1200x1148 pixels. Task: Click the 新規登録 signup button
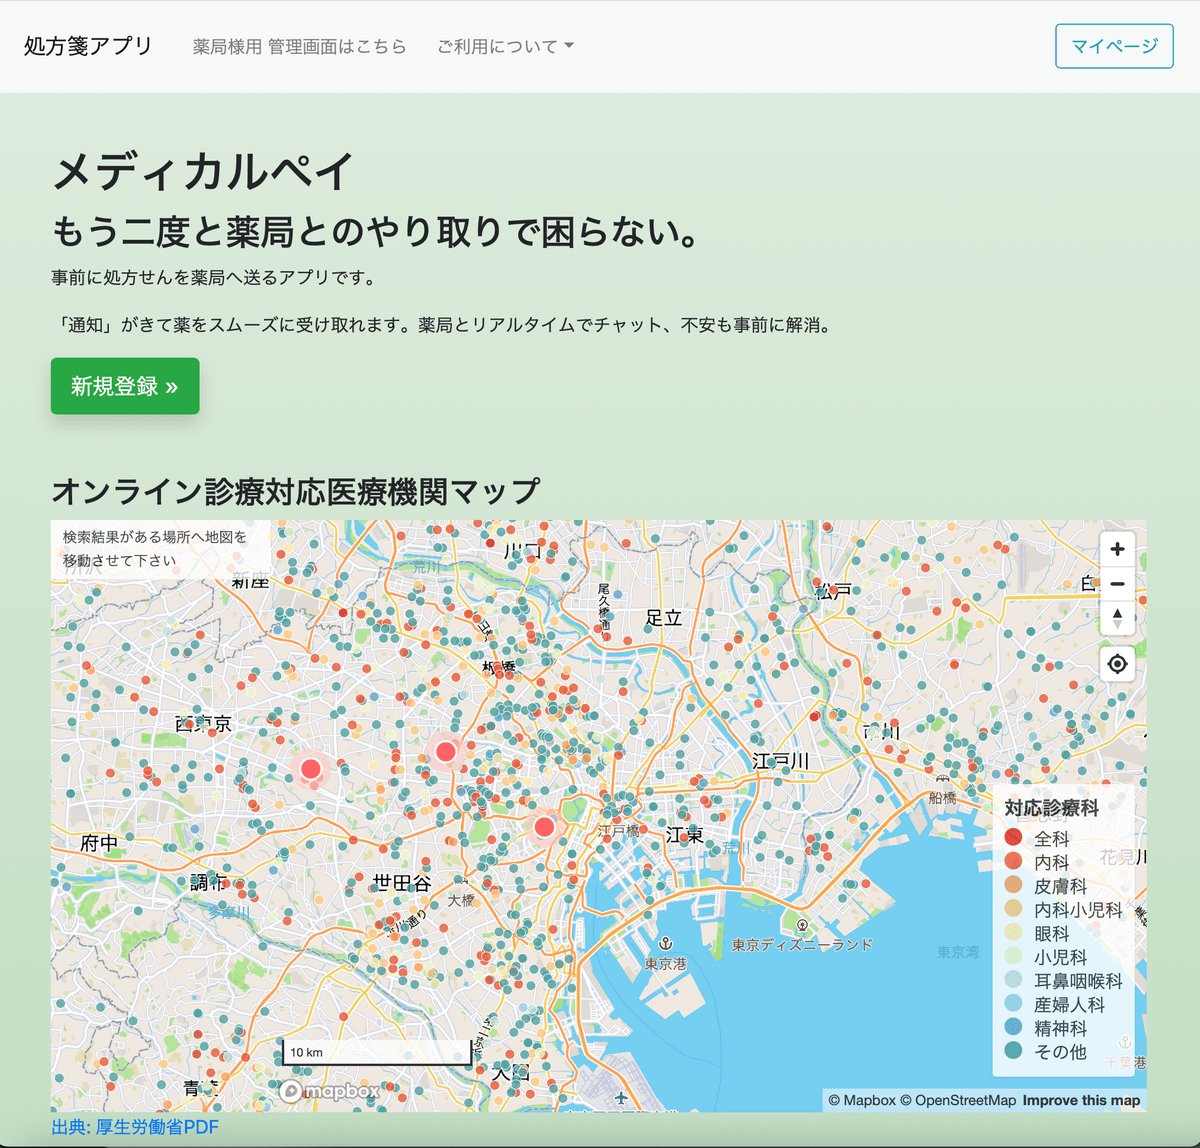pos(125,386)
